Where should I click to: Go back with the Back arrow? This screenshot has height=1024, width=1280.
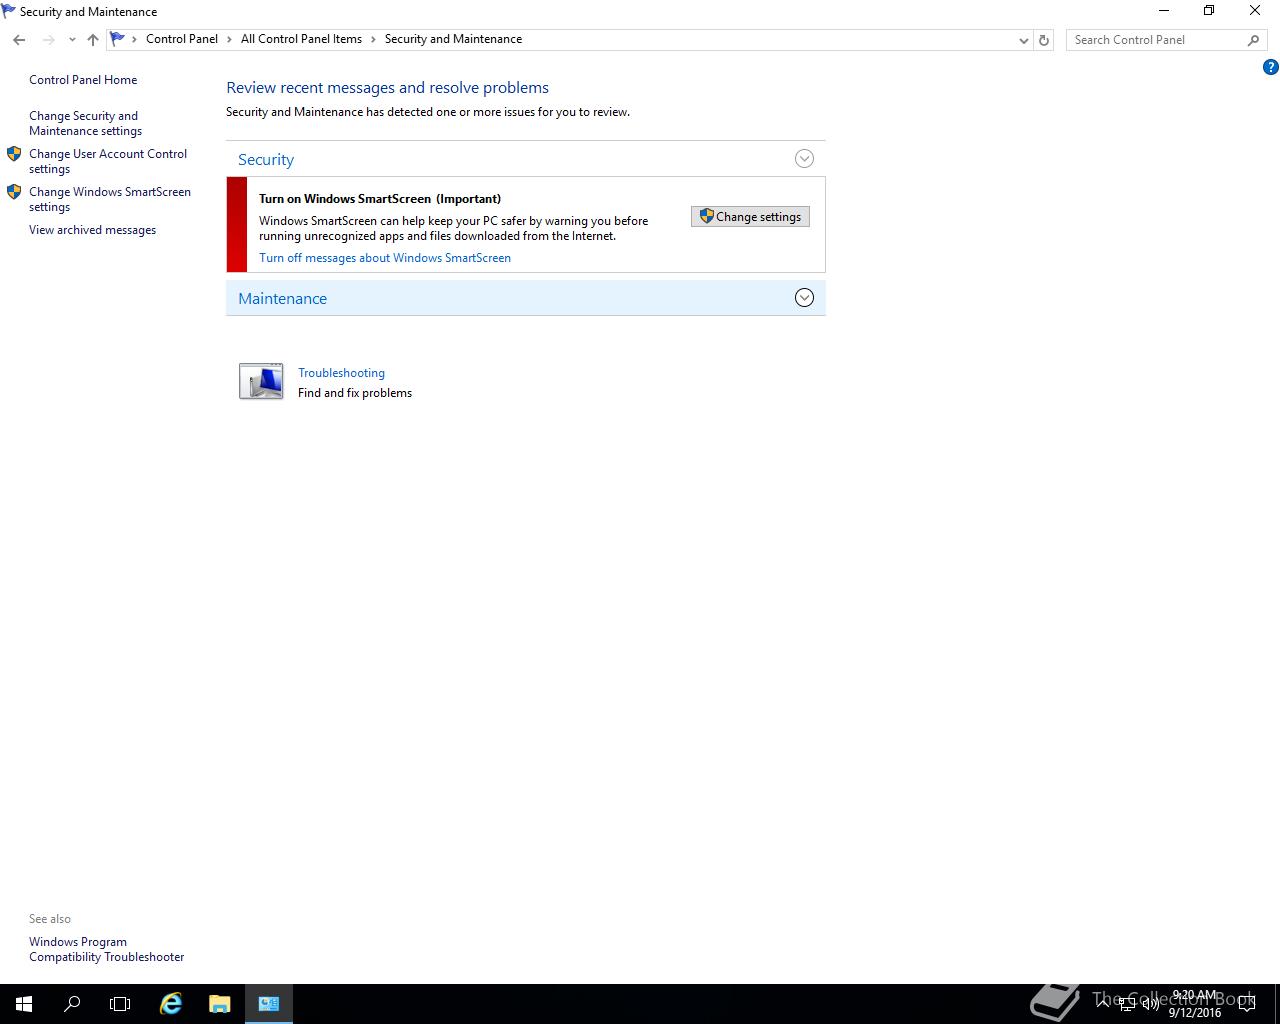coord(19,40)
